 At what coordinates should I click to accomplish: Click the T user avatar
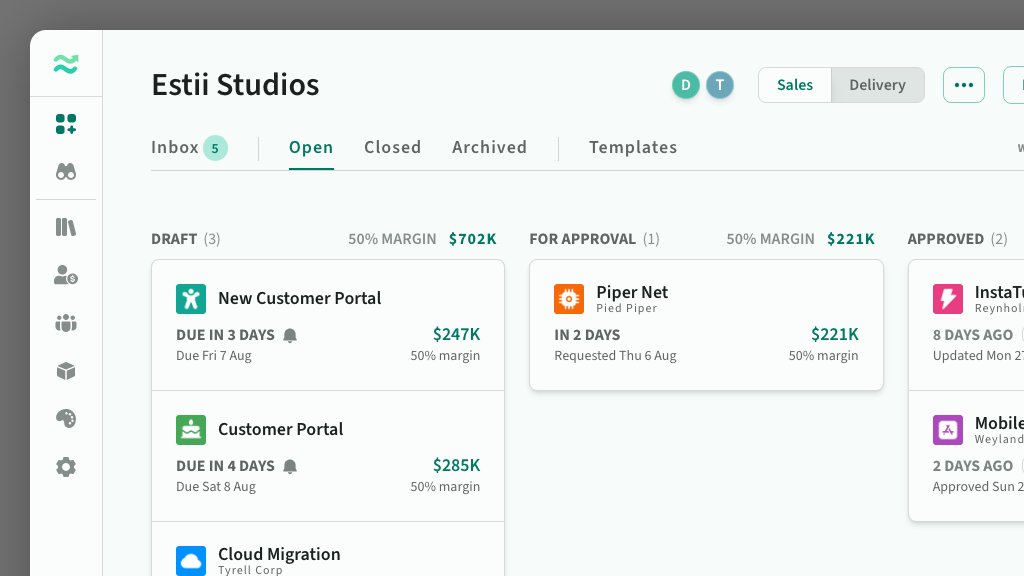click(720, 85)
